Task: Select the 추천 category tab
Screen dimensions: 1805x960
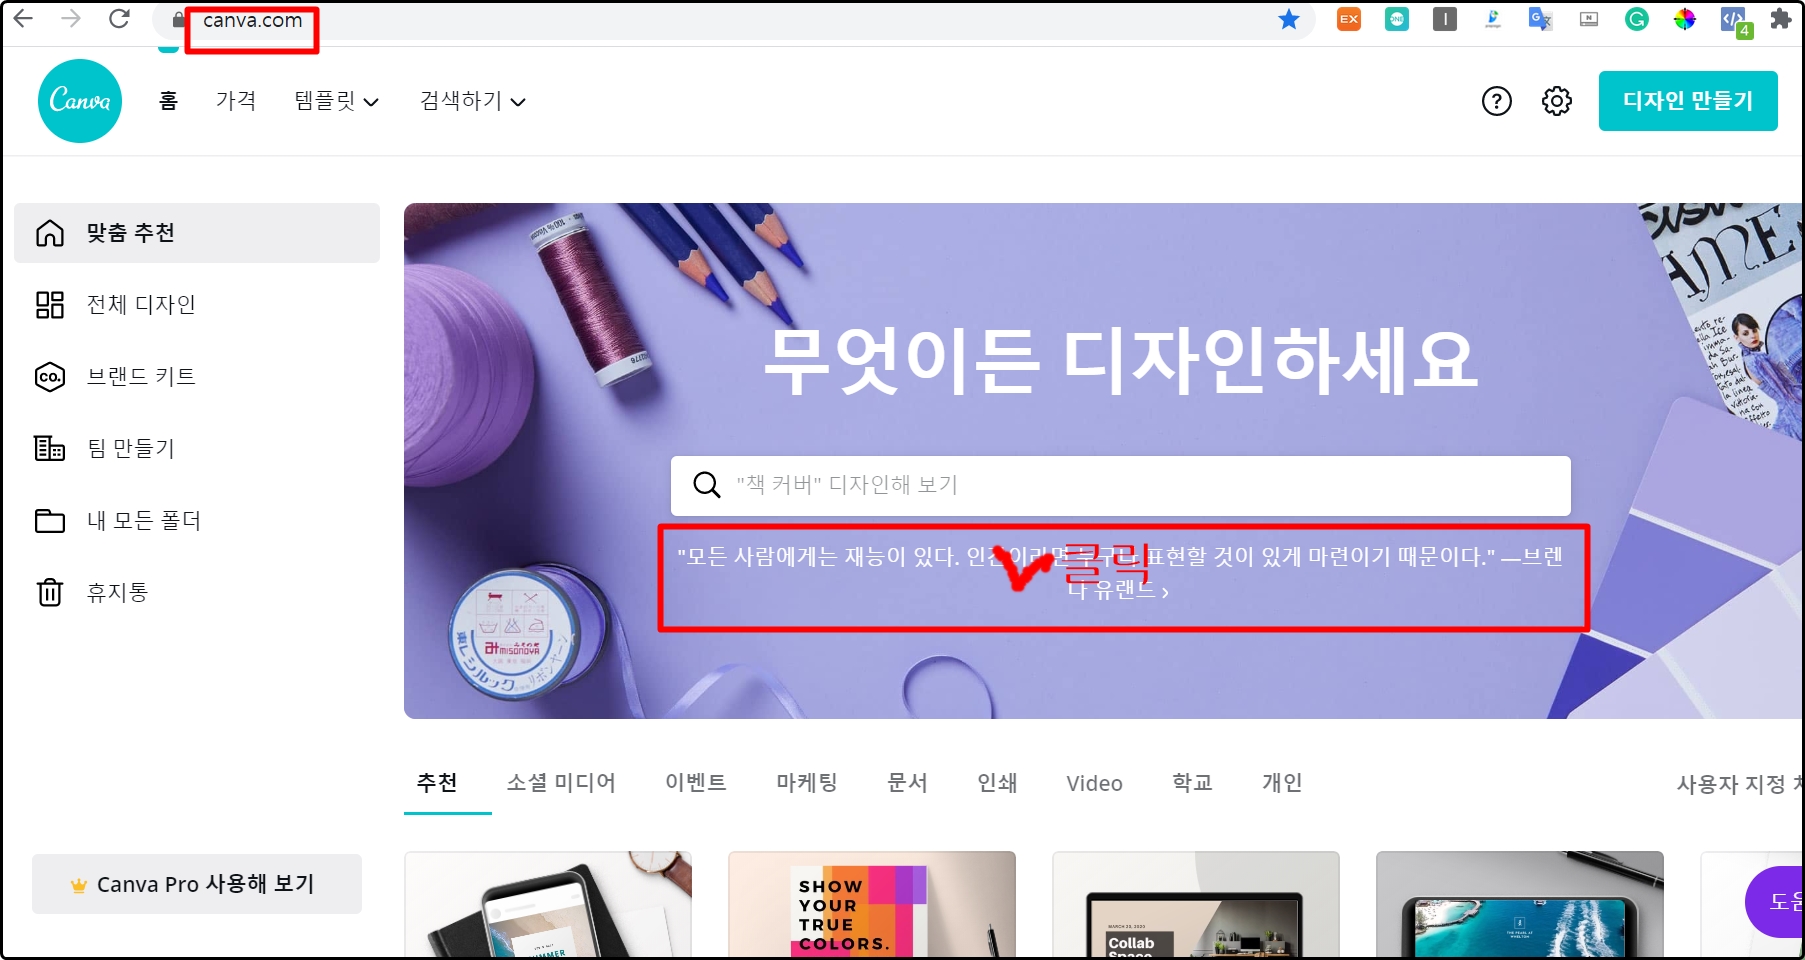Action: click(437, 783)
